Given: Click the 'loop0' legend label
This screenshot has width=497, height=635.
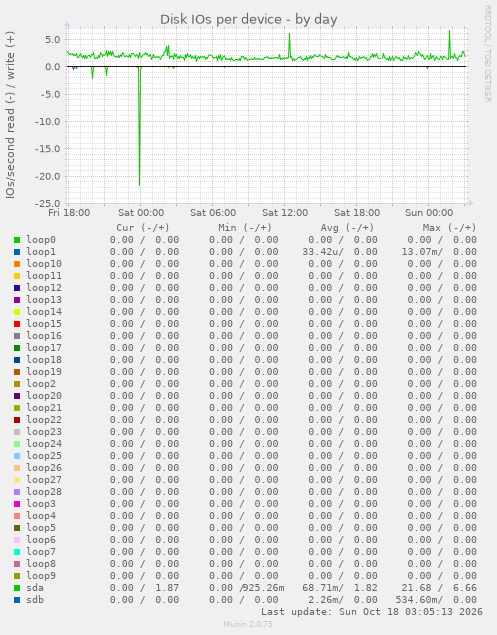Looking at the screenshot, I should (41, 240).
